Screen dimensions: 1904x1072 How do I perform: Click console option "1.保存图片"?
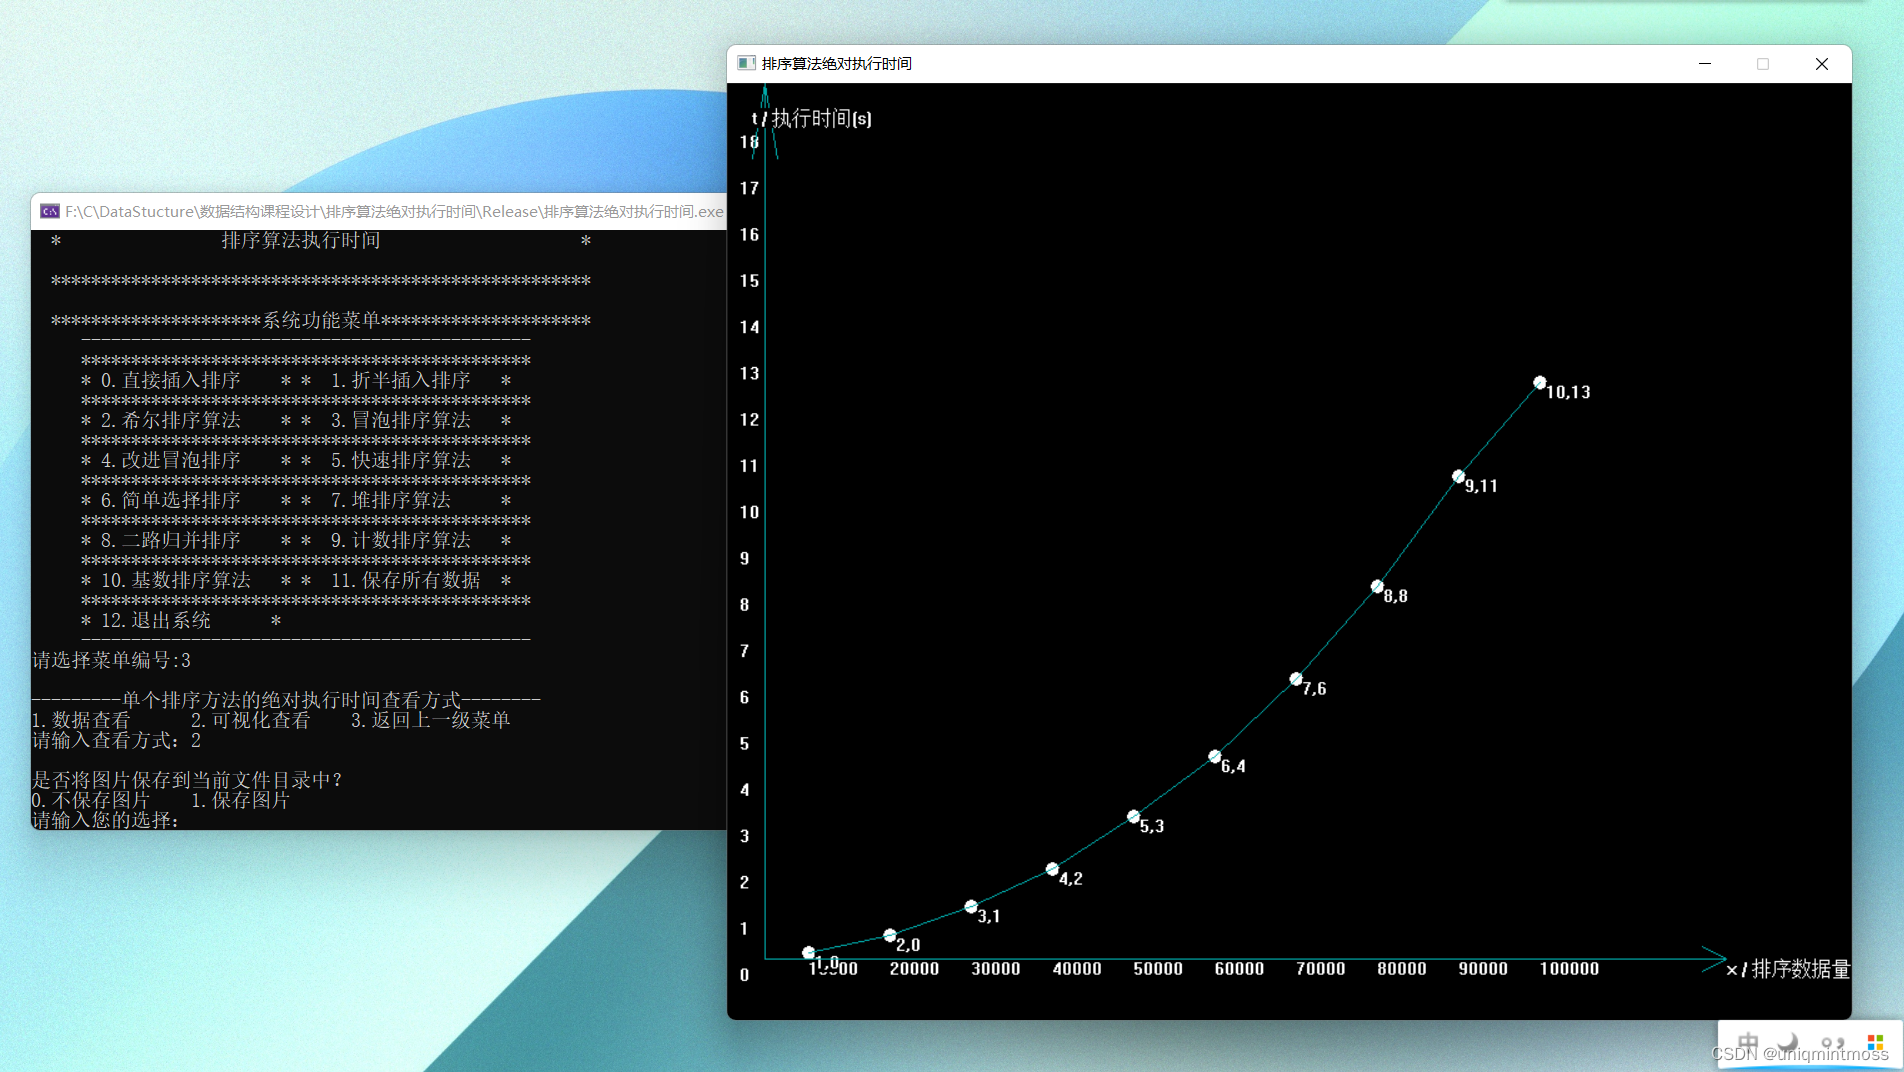[241, 800]
